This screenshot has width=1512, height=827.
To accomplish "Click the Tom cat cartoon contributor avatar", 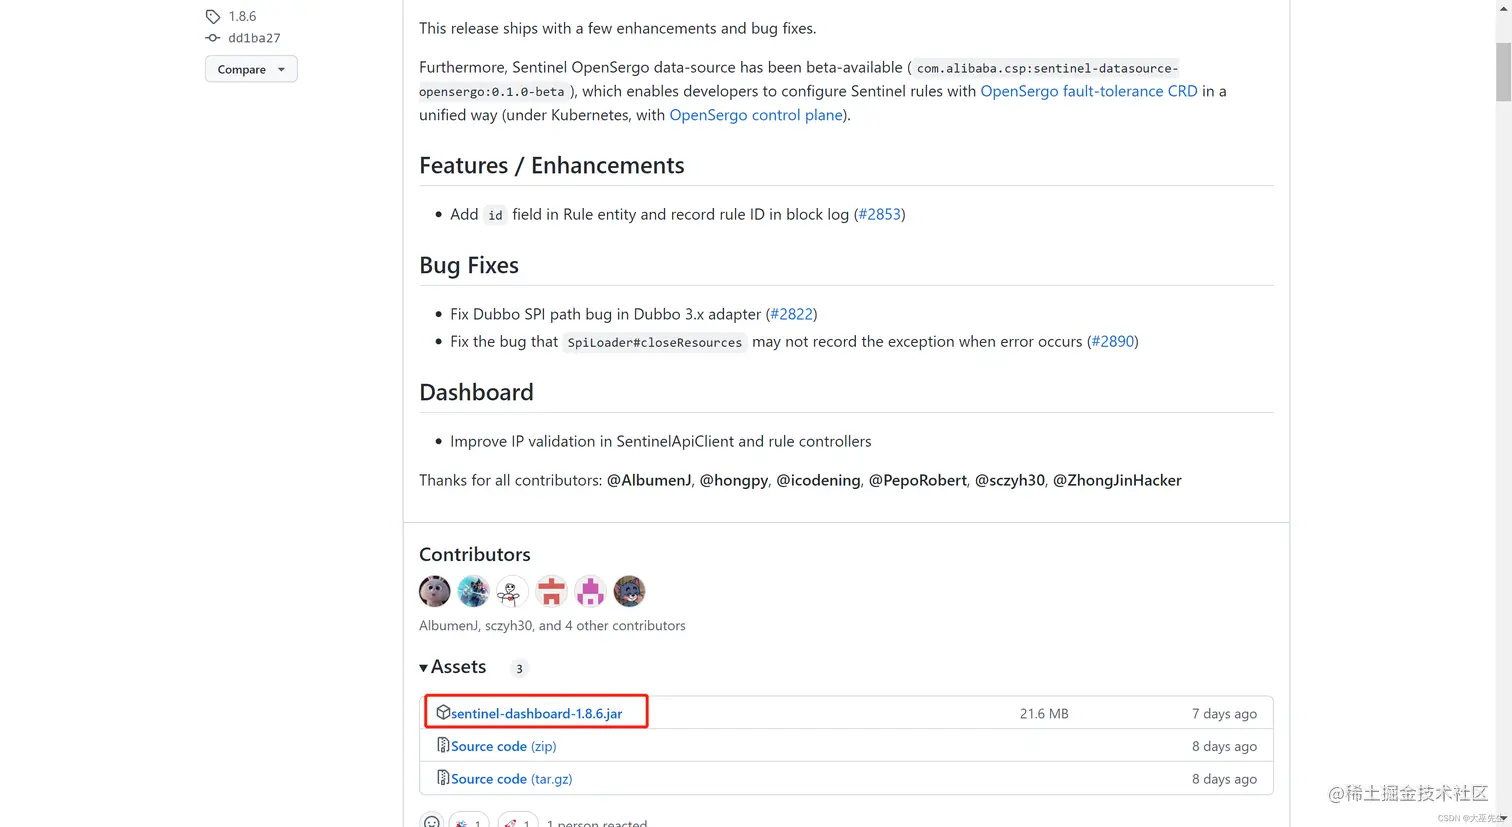I will click(x=629, y=591).
